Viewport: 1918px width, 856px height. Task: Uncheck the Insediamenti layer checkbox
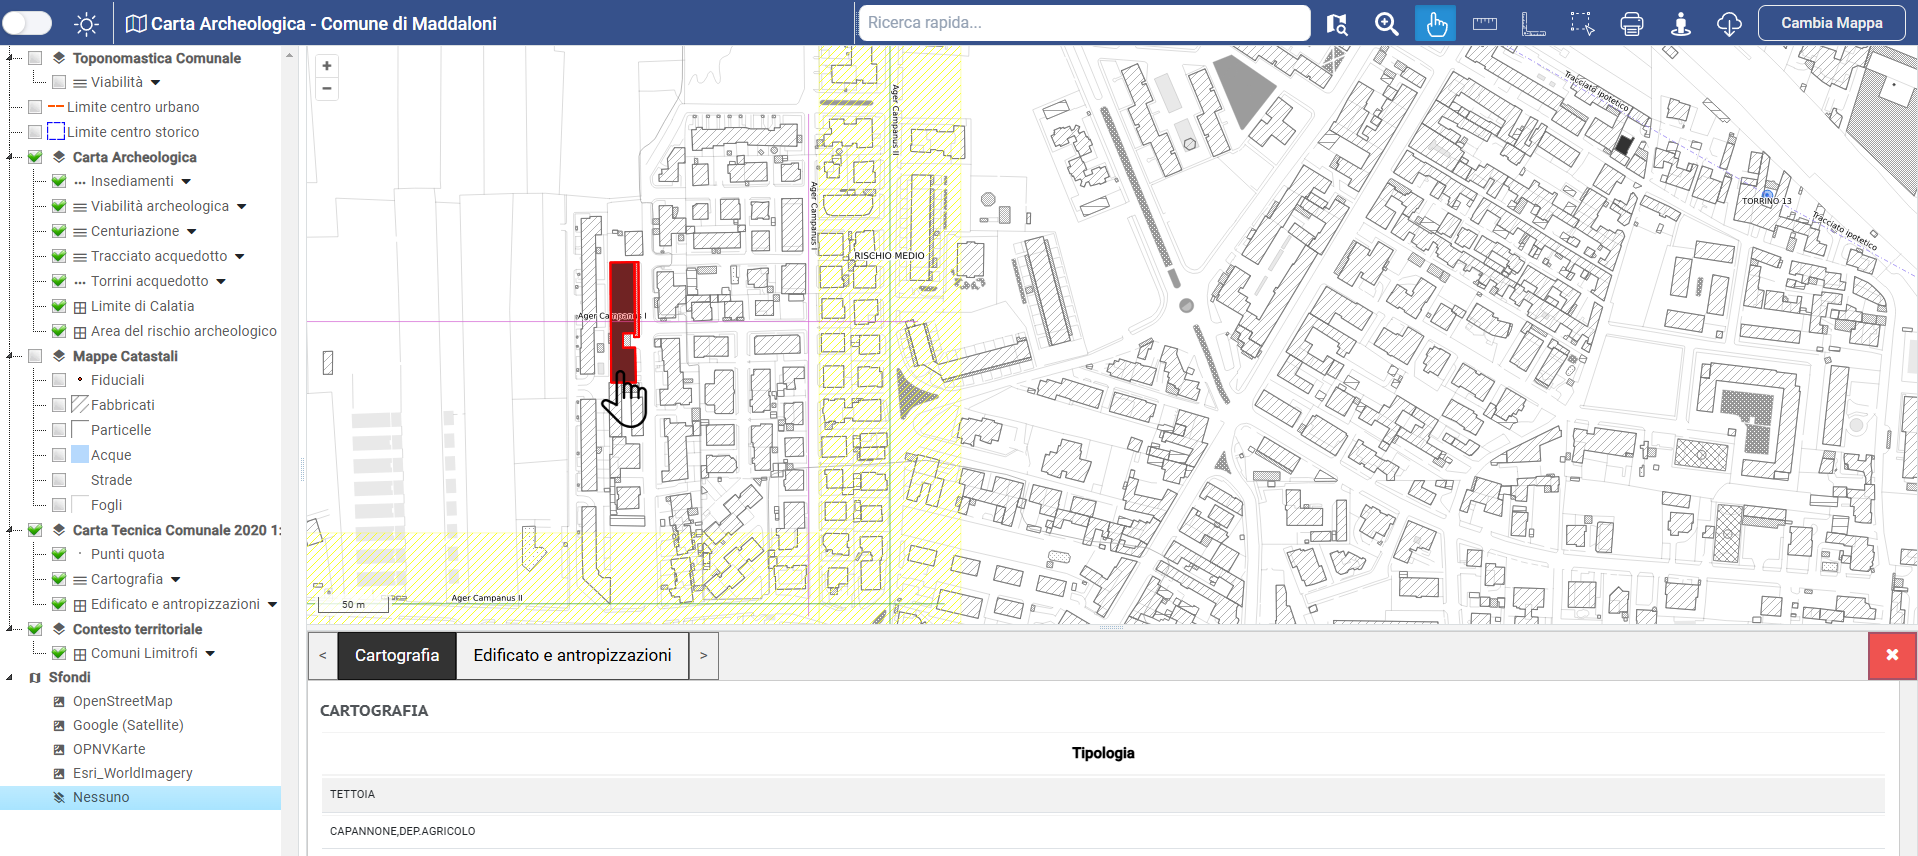click(x=59, y=181)
